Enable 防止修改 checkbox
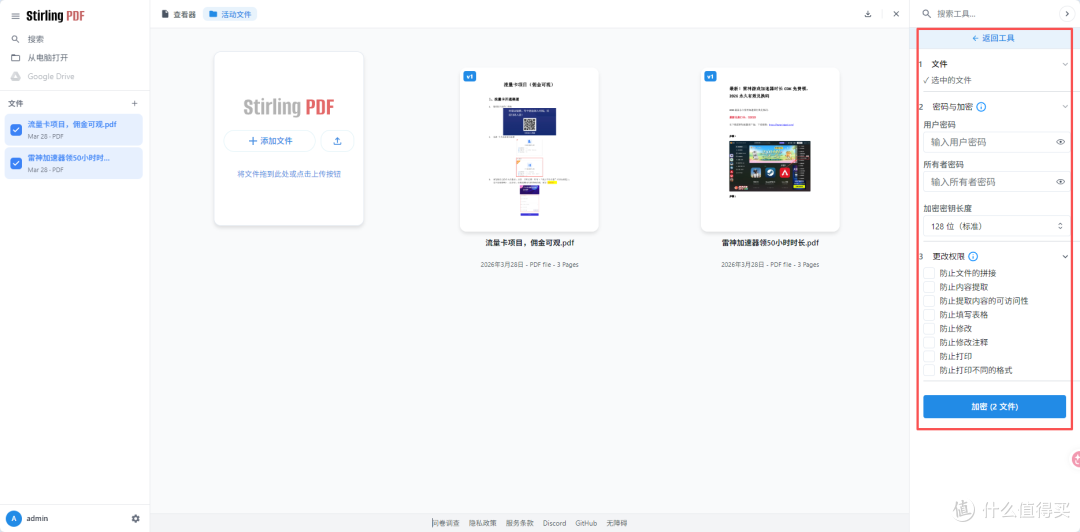The width and height of the screenshot is (1080, 532). pos(929,329)
